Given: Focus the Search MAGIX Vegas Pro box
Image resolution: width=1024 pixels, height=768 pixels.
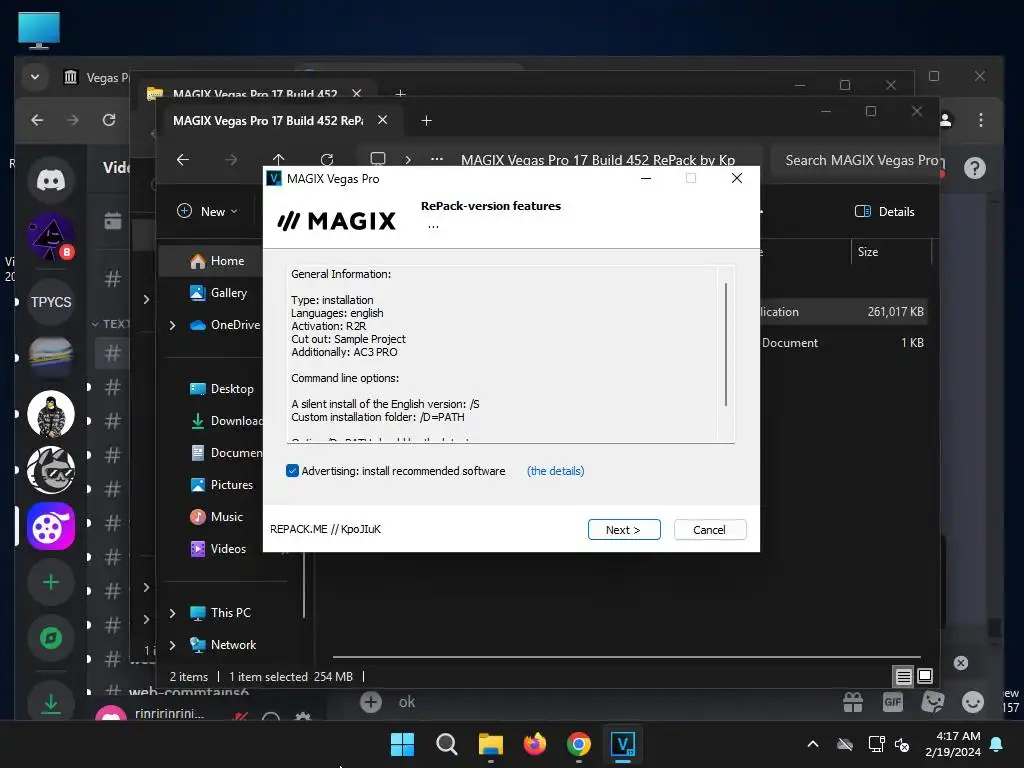Looking at the screenshot, I should (857, 160).
